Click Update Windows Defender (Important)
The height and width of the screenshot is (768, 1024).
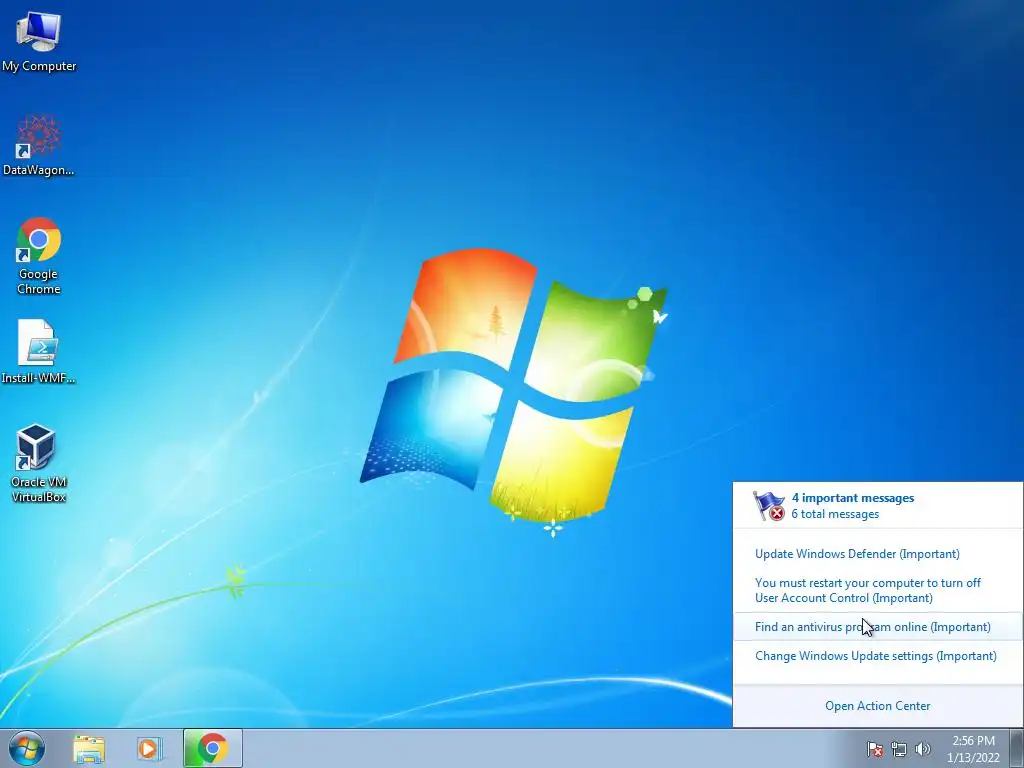tap(857, 554)
